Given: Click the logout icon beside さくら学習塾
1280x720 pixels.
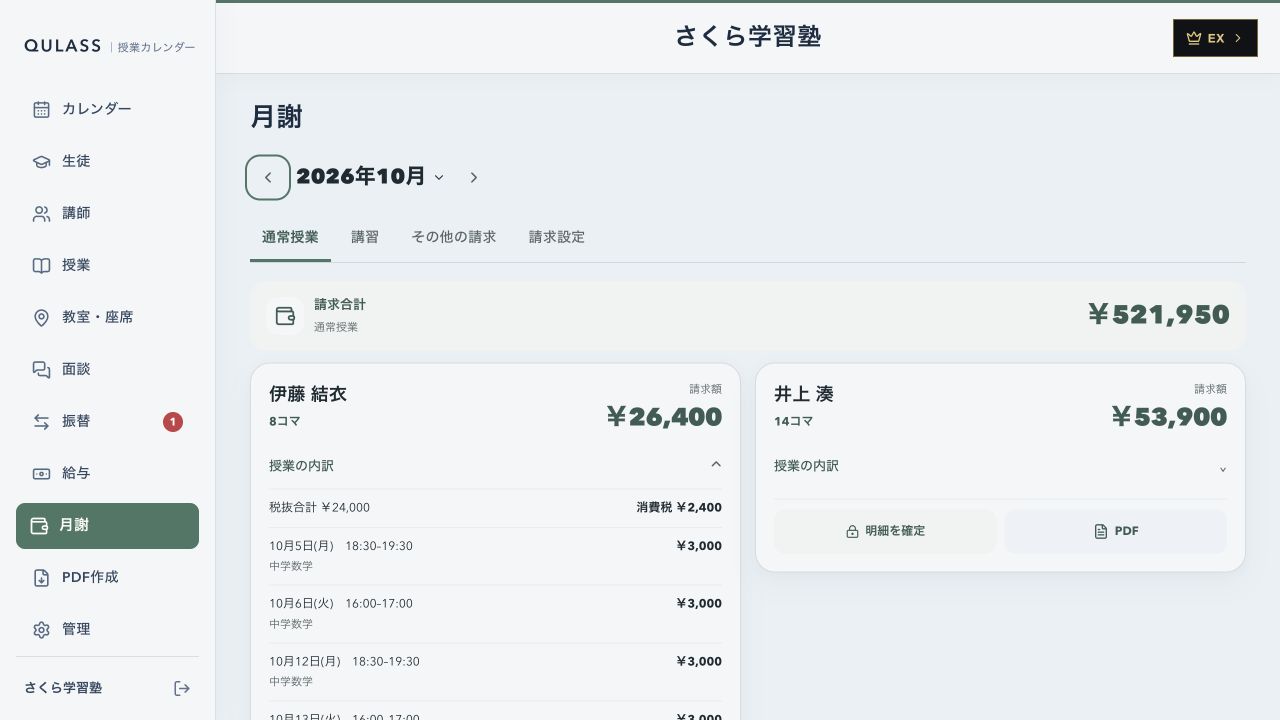Looking at the screenshot, I should pyautogui.click(x=182, y=688).
